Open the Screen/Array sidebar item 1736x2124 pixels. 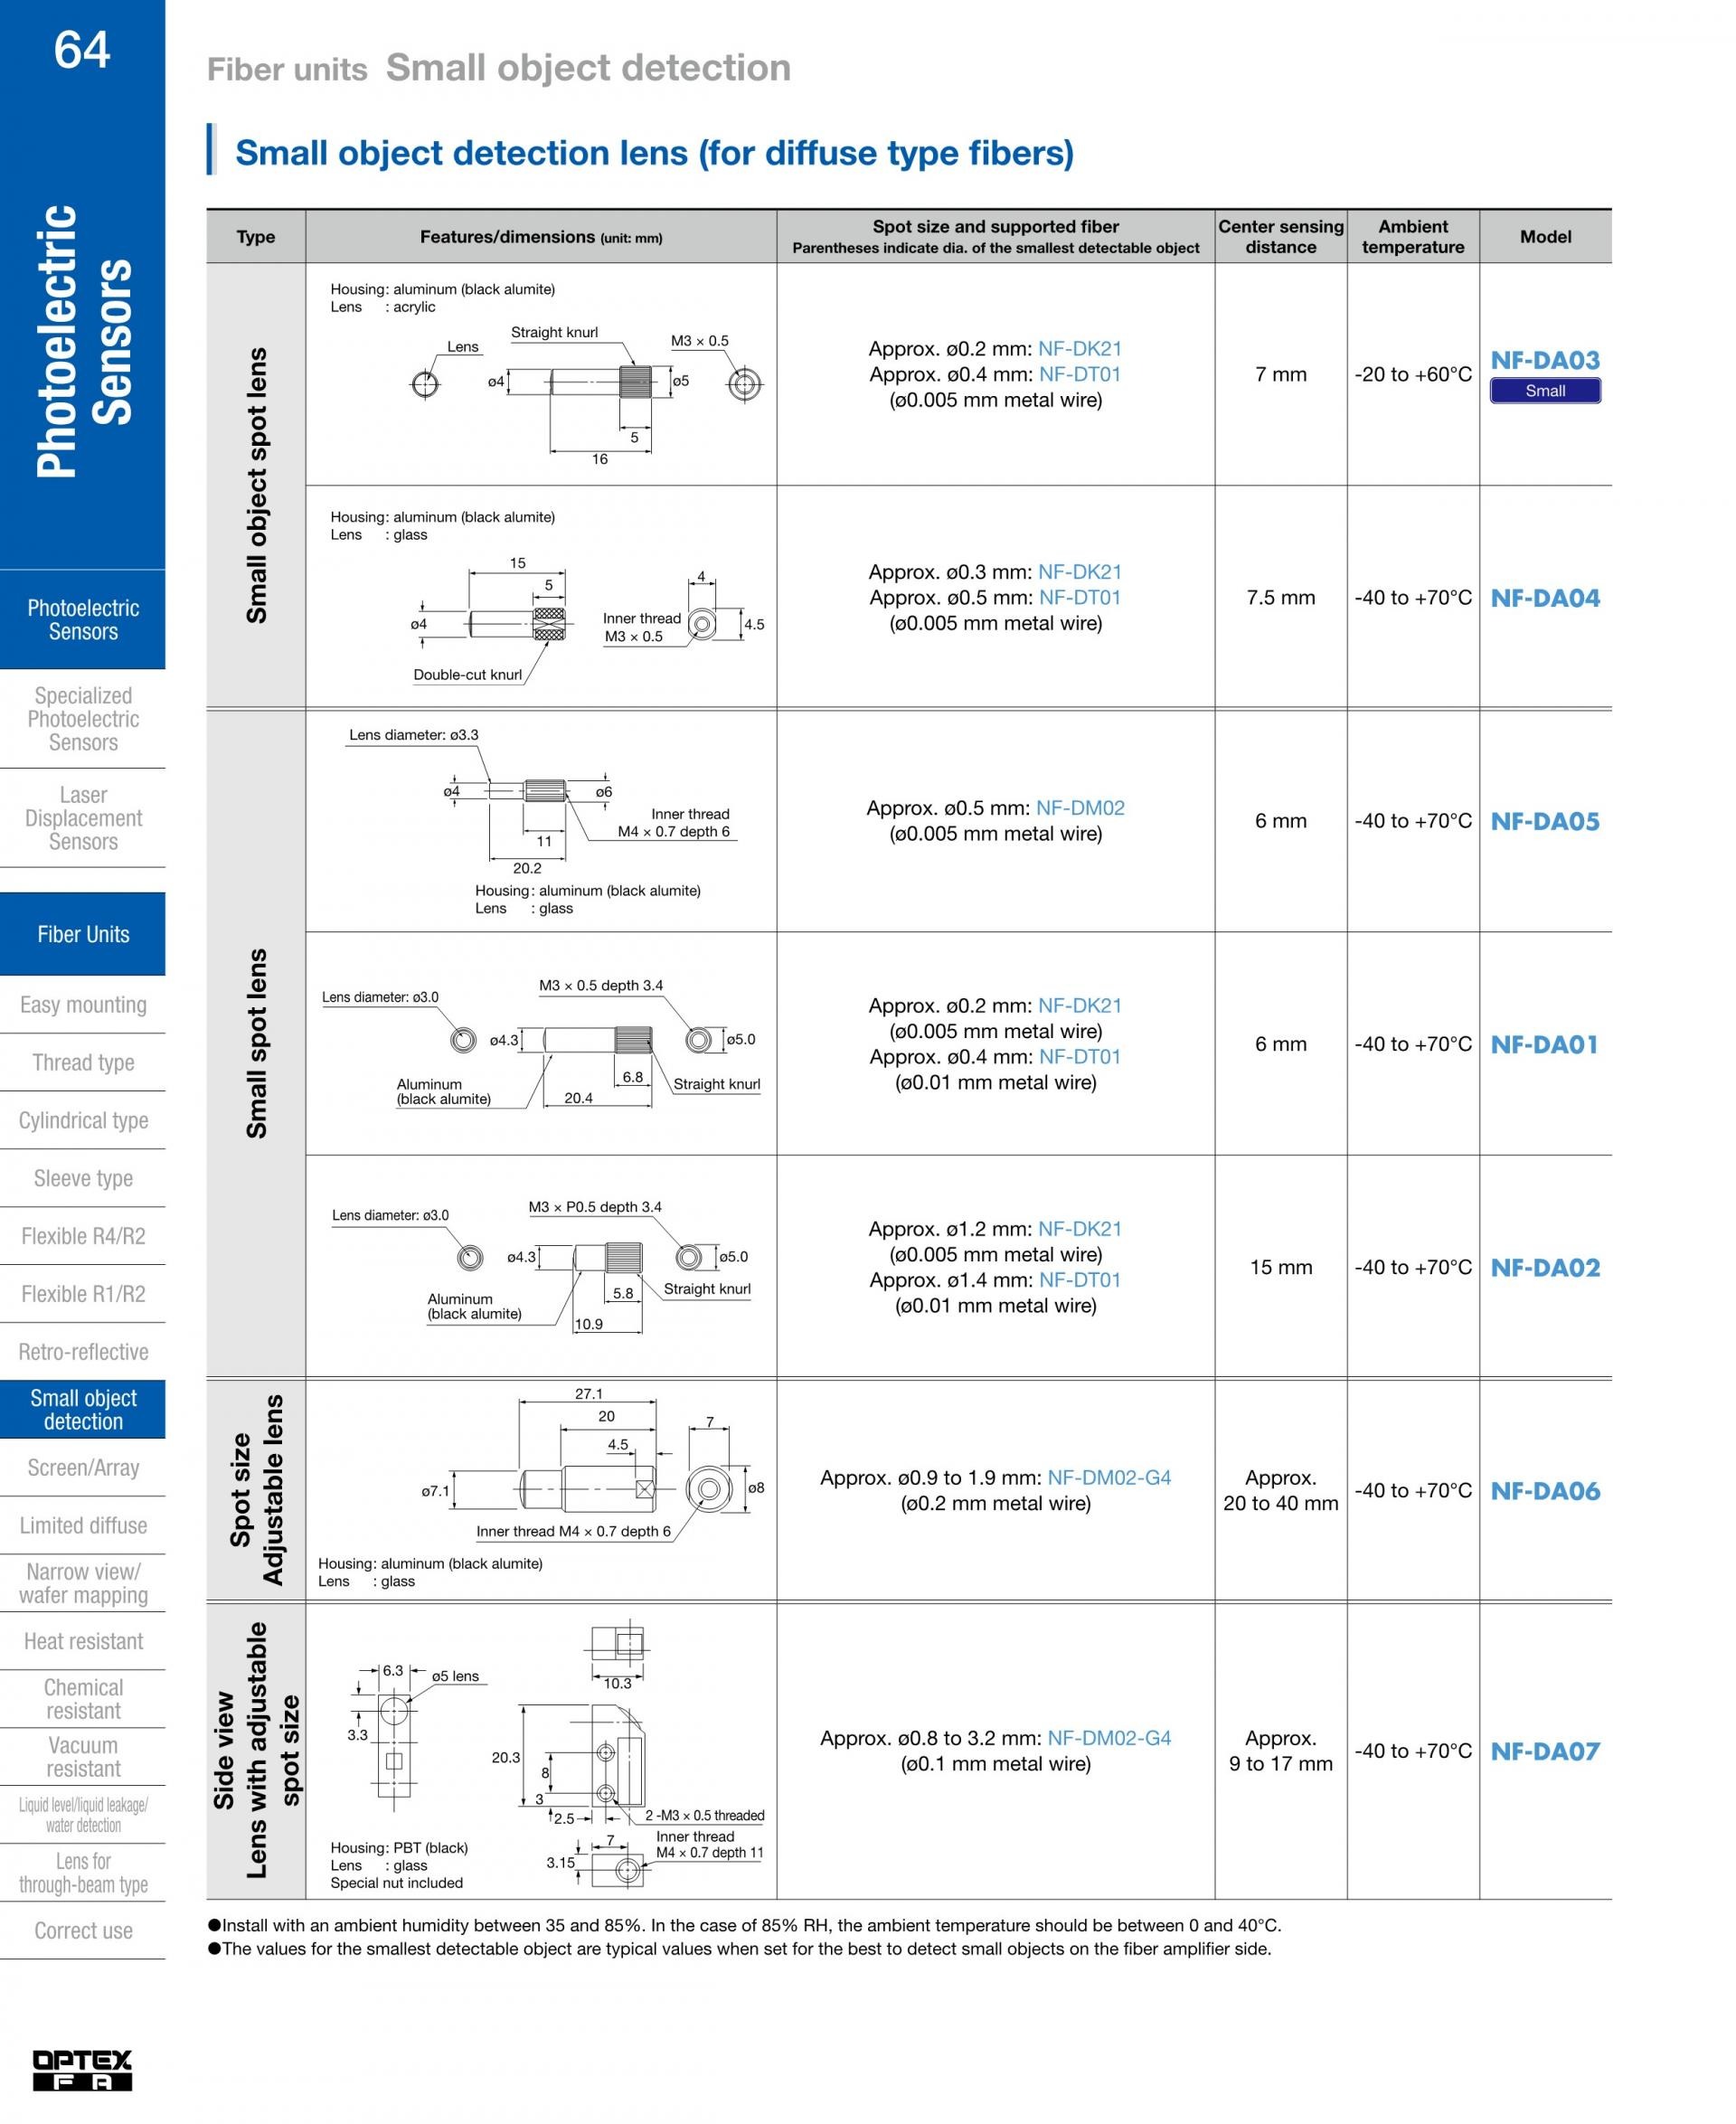coord(83,1468)
